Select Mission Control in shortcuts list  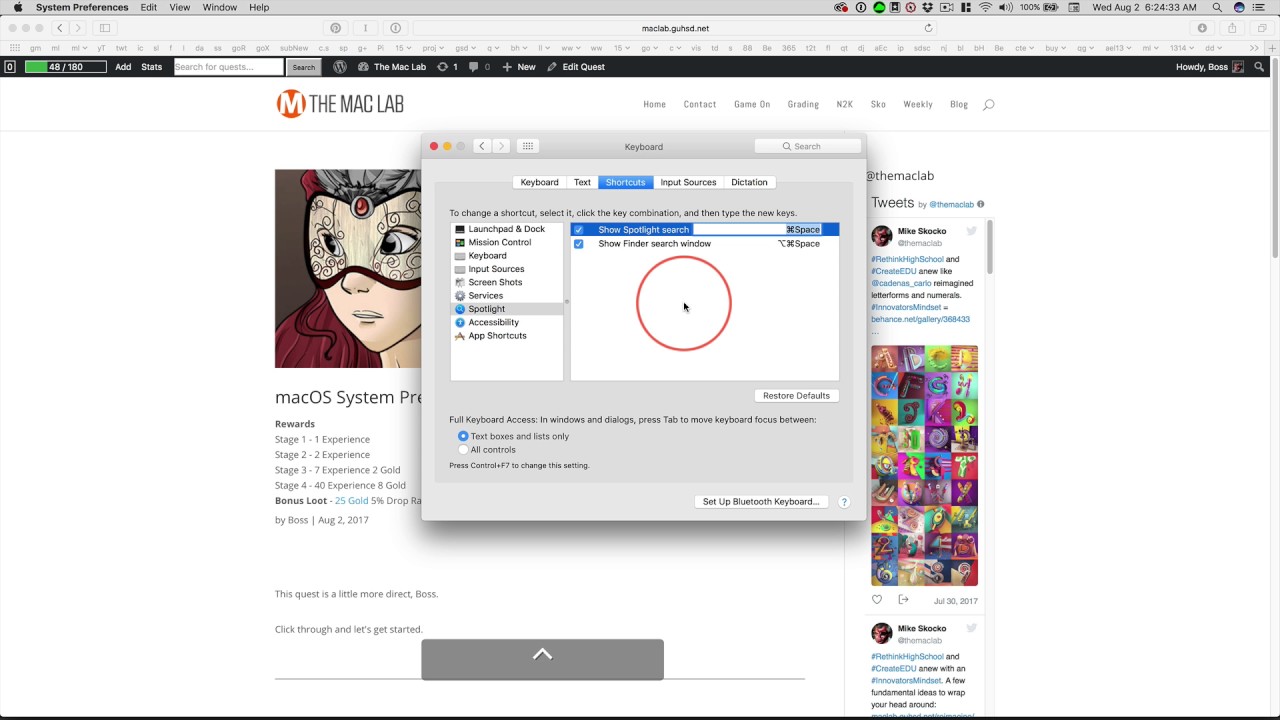click(507, 242)
